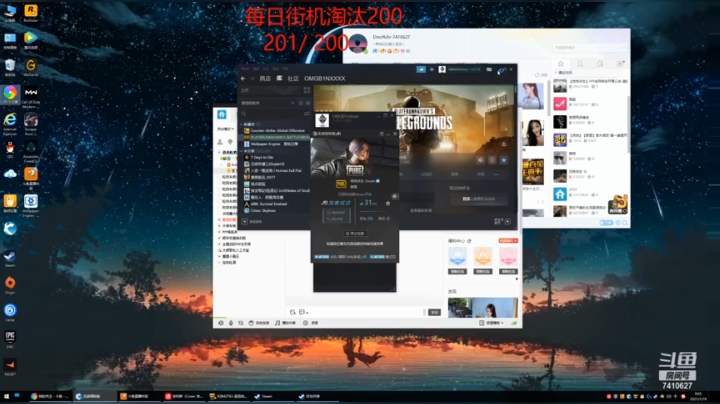Click the Windows Start button
The width and height of the screenshot is (720, 404).
(6, 396)
